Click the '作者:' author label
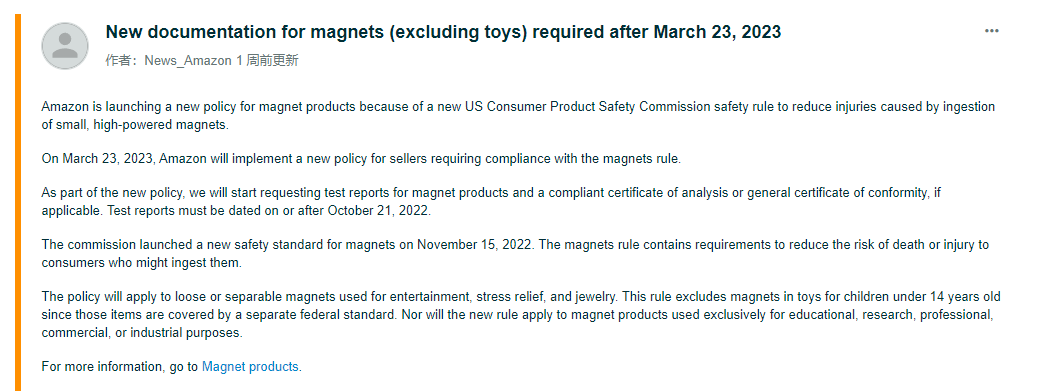Viewport: 1043px width, 391px height. tap(123, 61)
